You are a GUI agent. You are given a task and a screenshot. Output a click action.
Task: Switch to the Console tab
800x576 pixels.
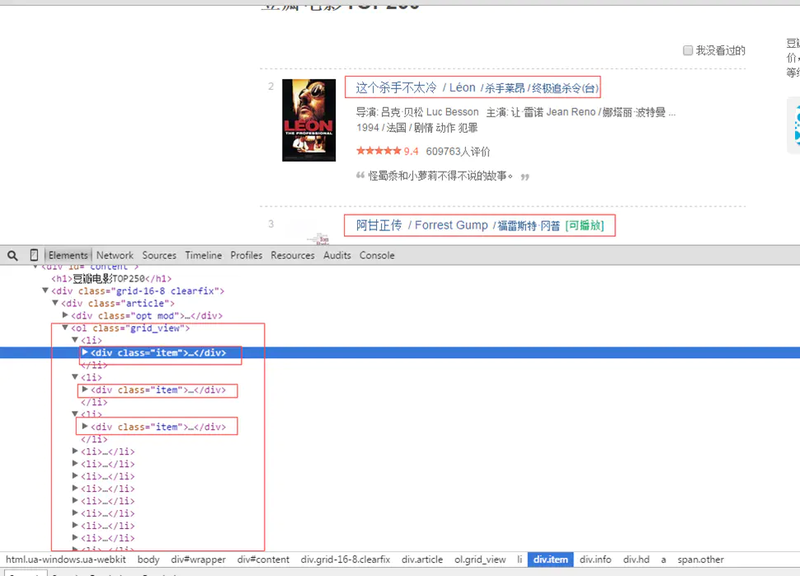click(377, 255)
